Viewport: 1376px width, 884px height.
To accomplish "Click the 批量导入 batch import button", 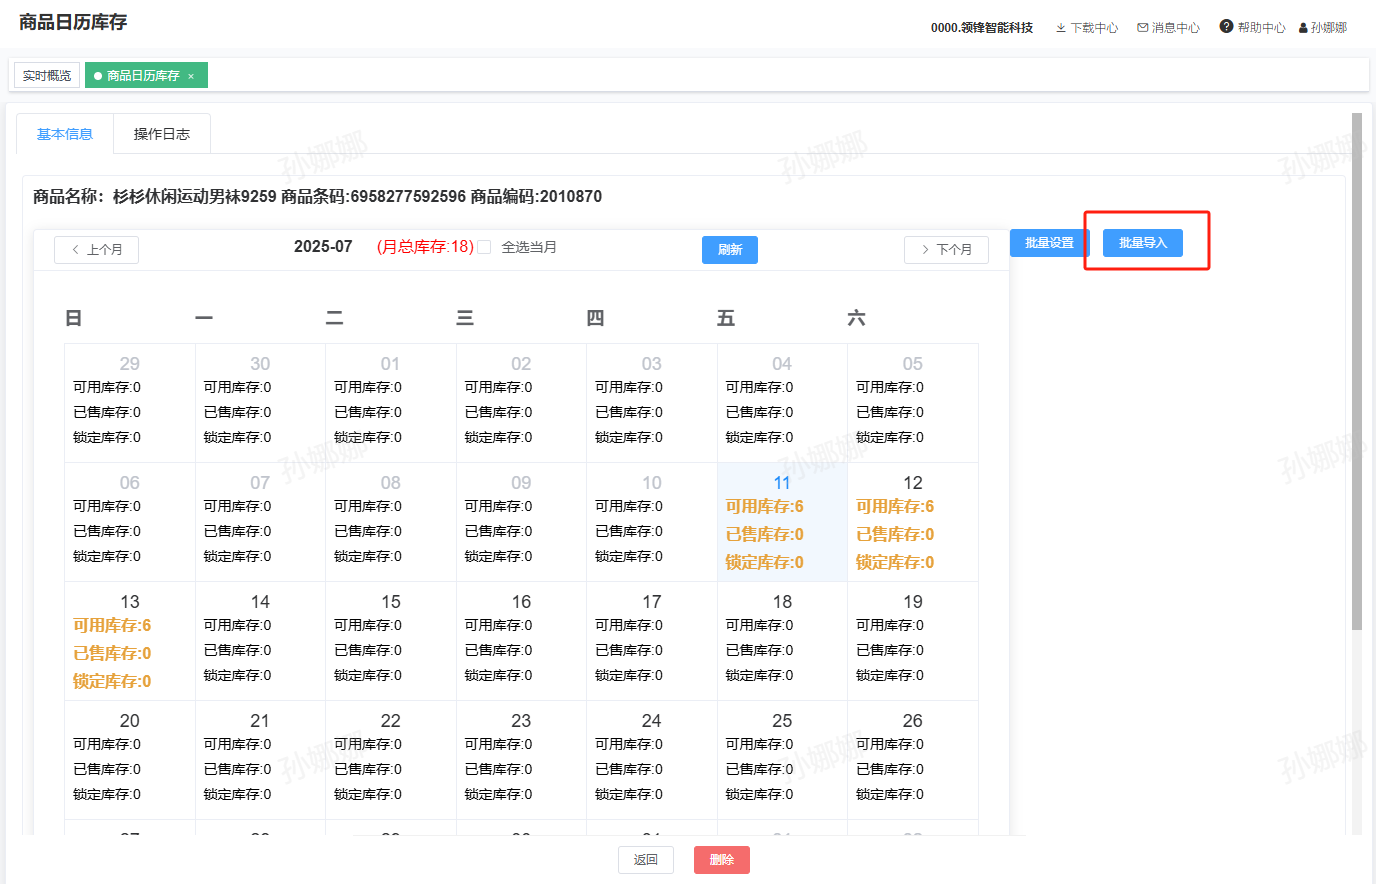I will tap(1143, 243).
